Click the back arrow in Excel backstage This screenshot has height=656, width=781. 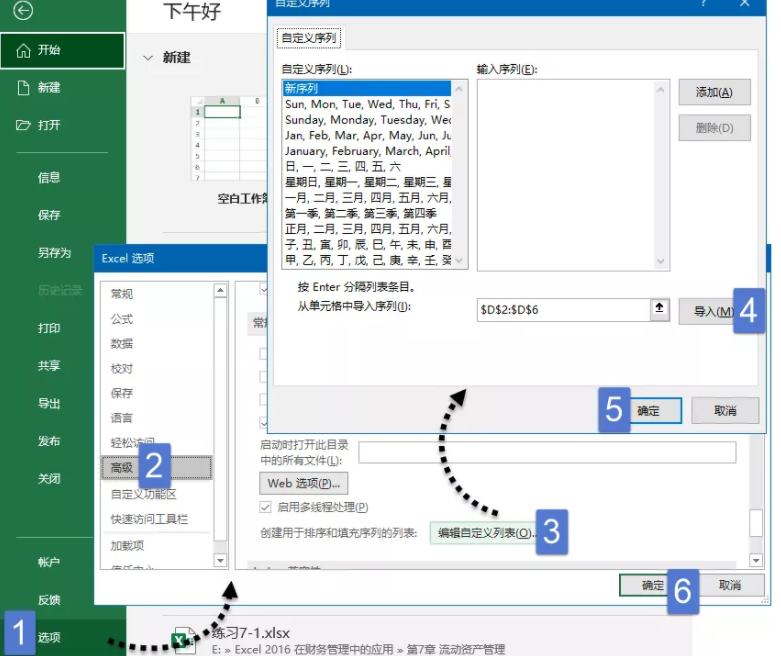[x=23, y=10]
